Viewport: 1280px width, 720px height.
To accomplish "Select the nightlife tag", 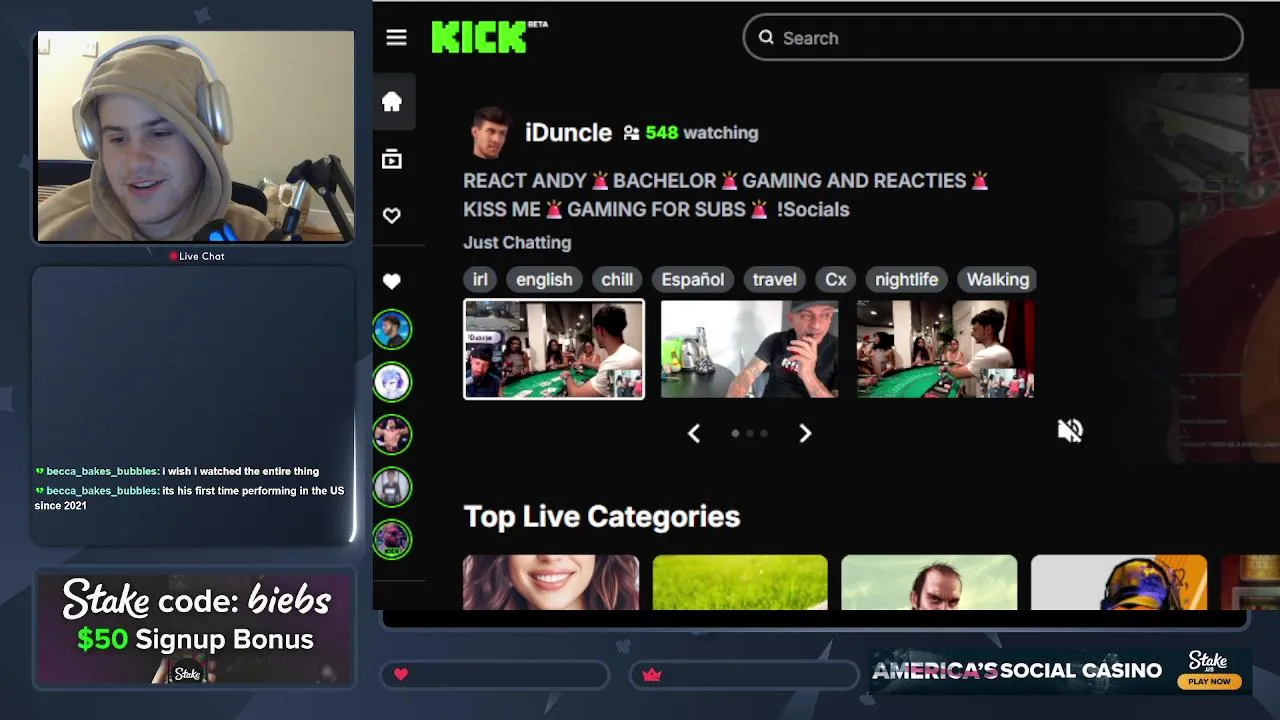I will pos(907,279).
